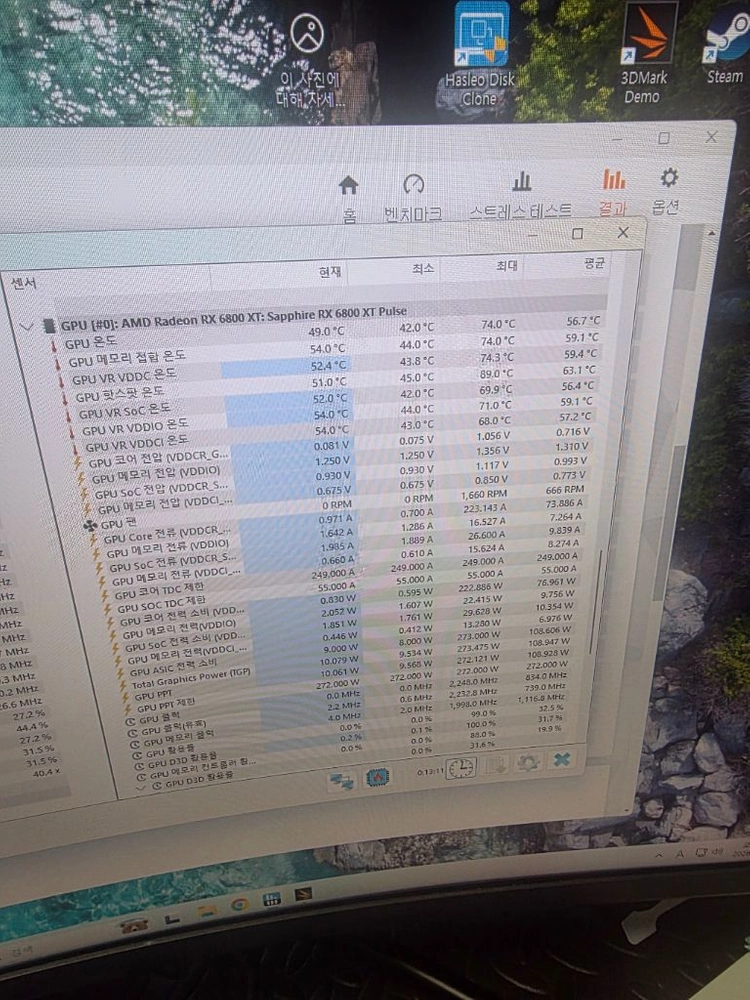Click the 현재 column header
The height and width of the screenshot is (1000, 750).
(330, 272)
